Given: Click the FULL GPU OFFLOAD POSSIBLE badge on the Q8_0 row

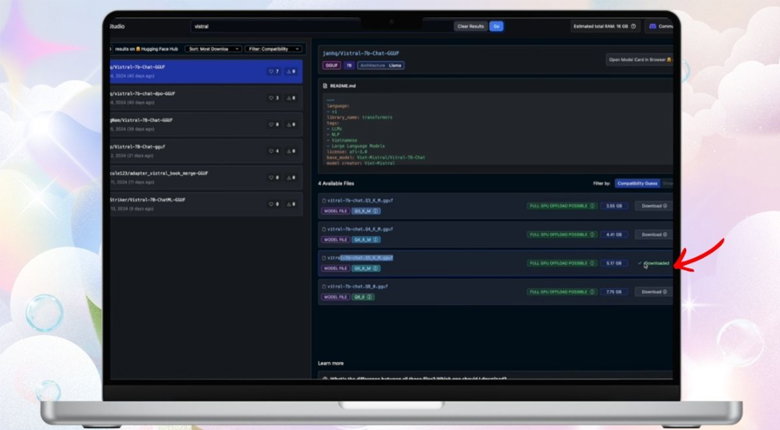Looking at the screenshot, I should tap(562, 292).
